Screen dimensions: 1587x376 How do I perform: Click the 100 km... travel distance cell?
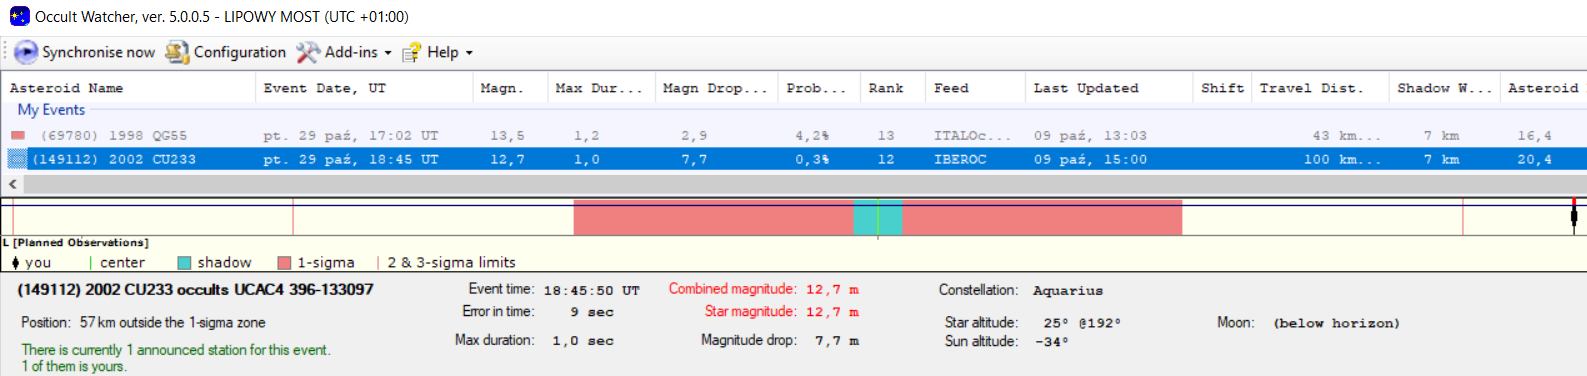(1342, 159)
